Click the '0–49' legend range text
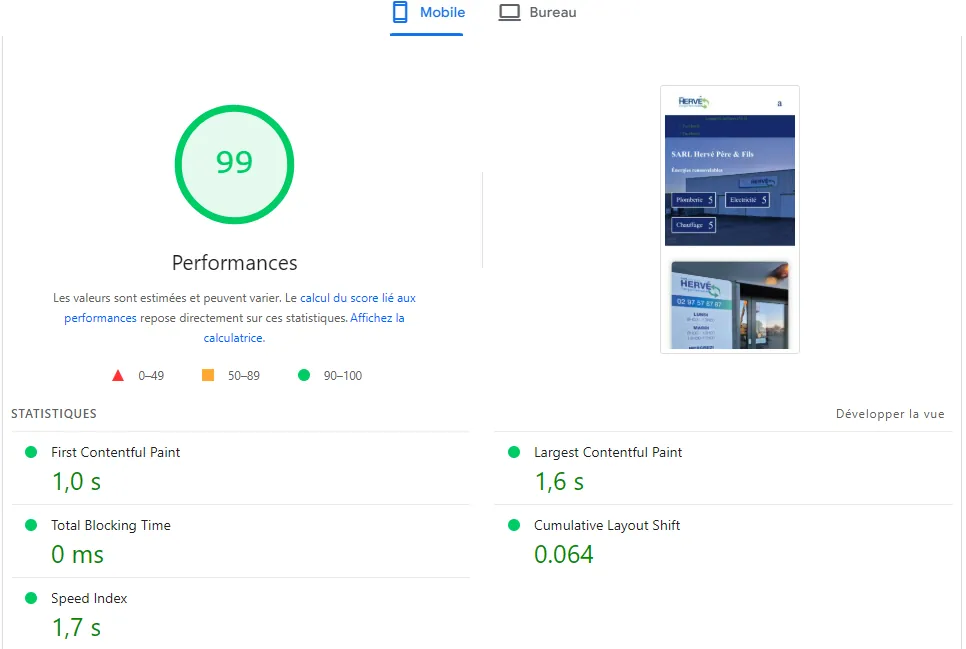The image size is (966, 649). pos(151,375)
